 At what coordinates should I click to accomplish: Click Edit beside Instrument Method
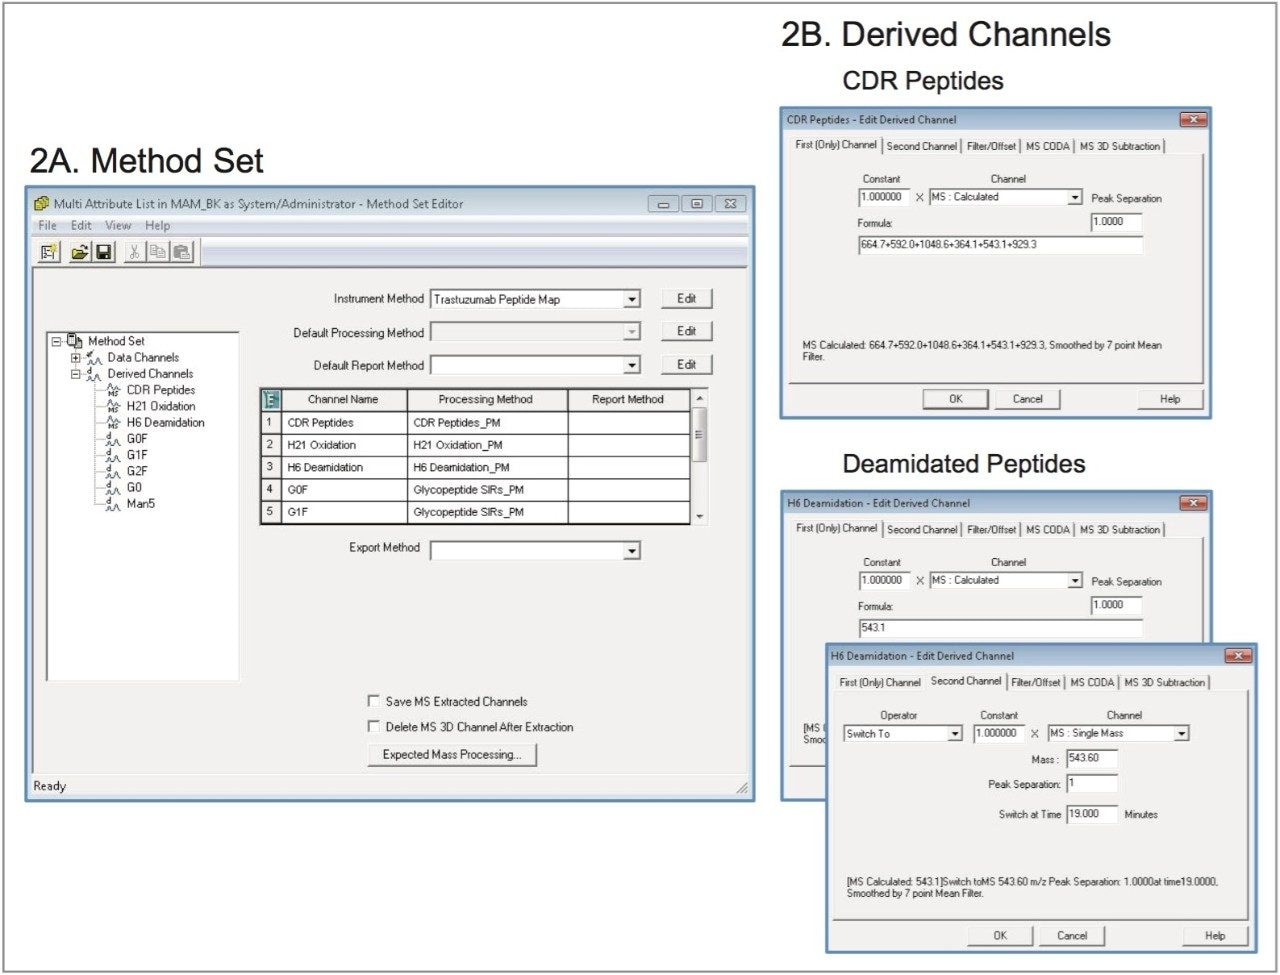pyautogui.click(x=687, y=298)
